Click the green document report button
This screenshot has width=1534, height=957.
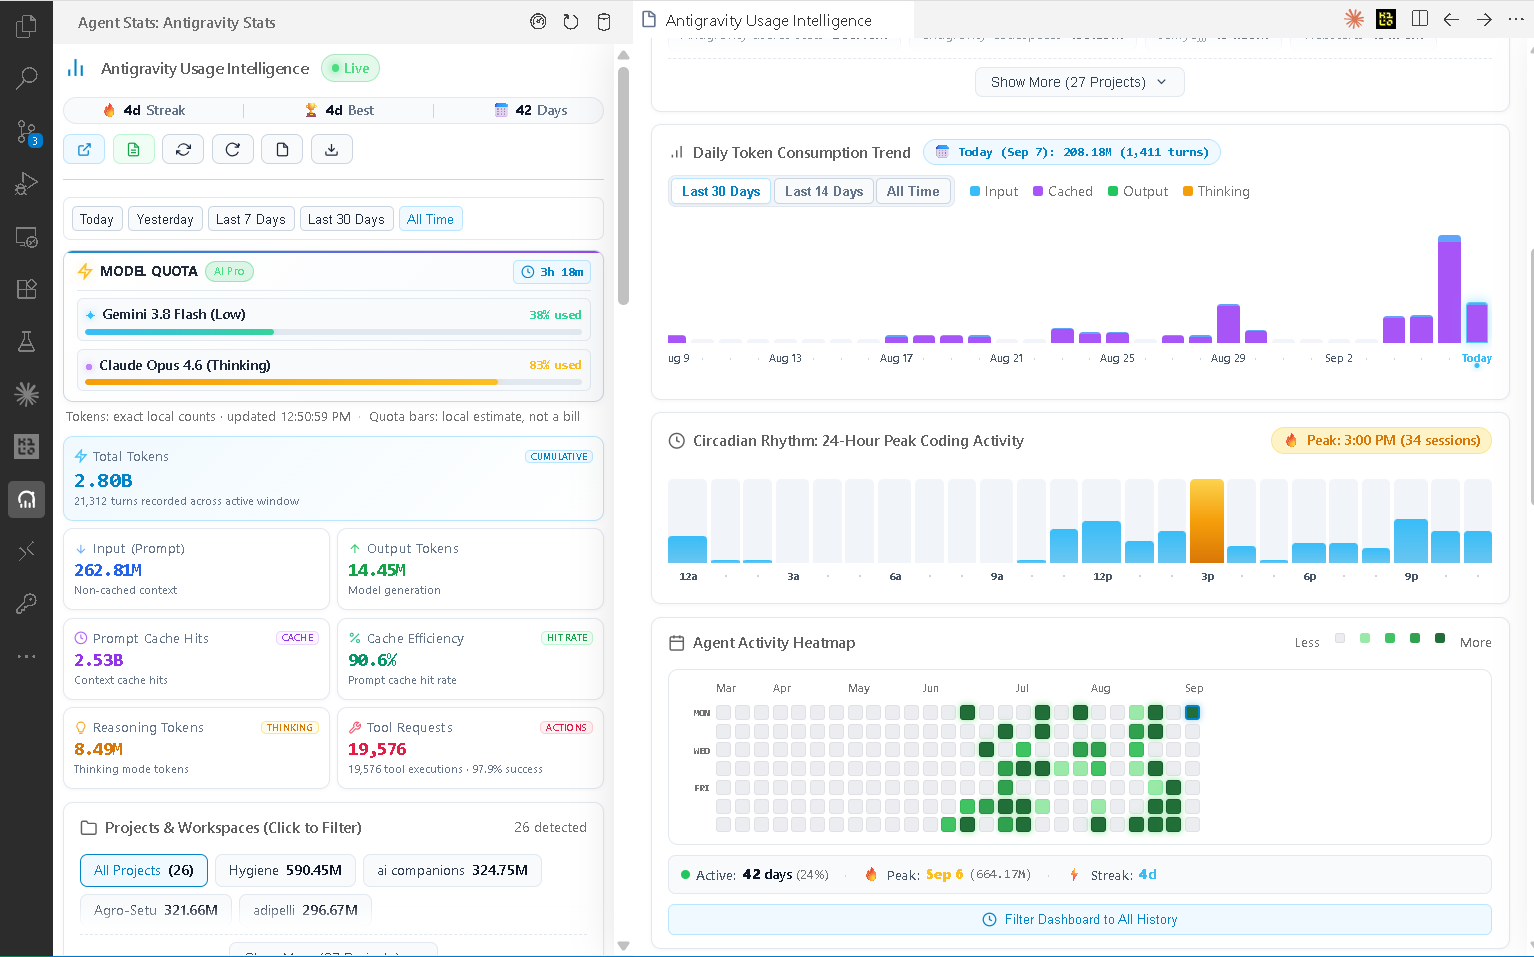tap(134, 149)
